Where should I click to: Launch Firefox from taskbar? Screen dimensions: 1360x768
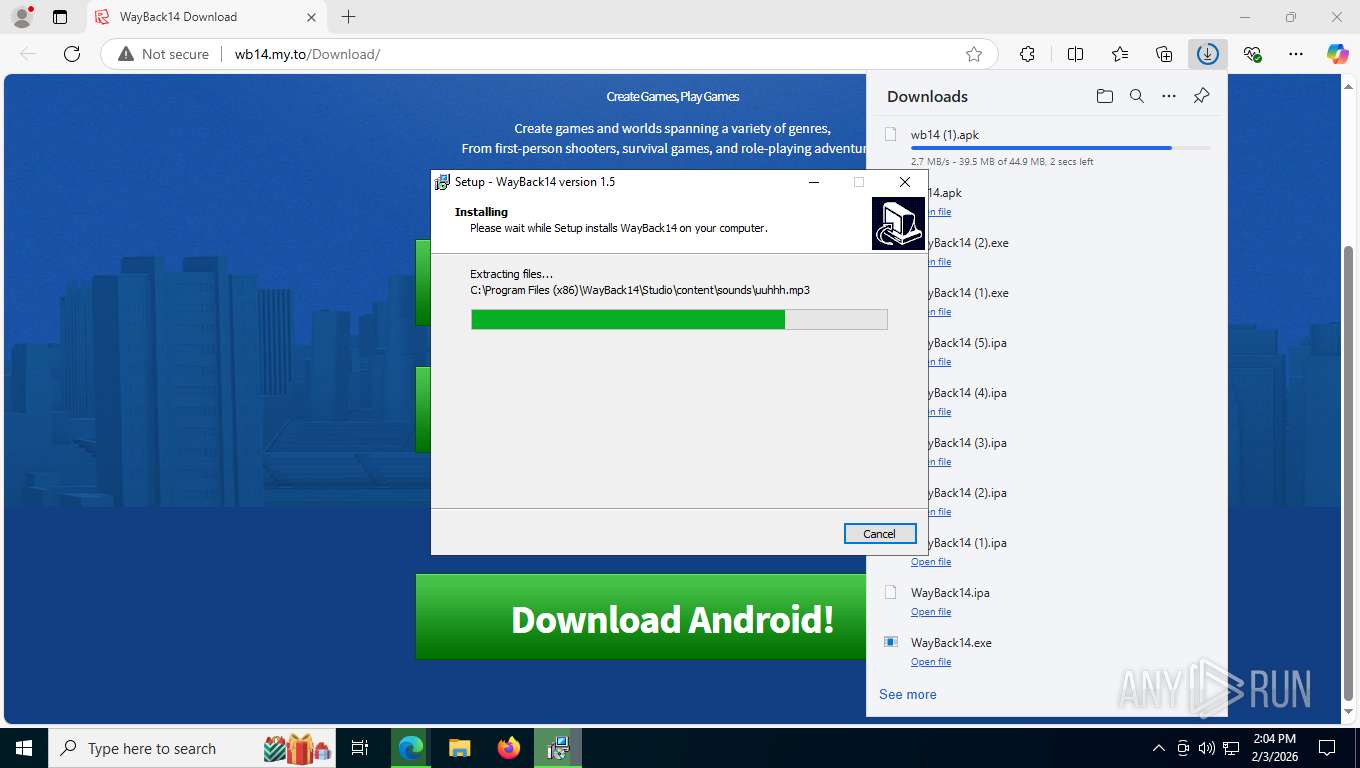tap(509, 748)
